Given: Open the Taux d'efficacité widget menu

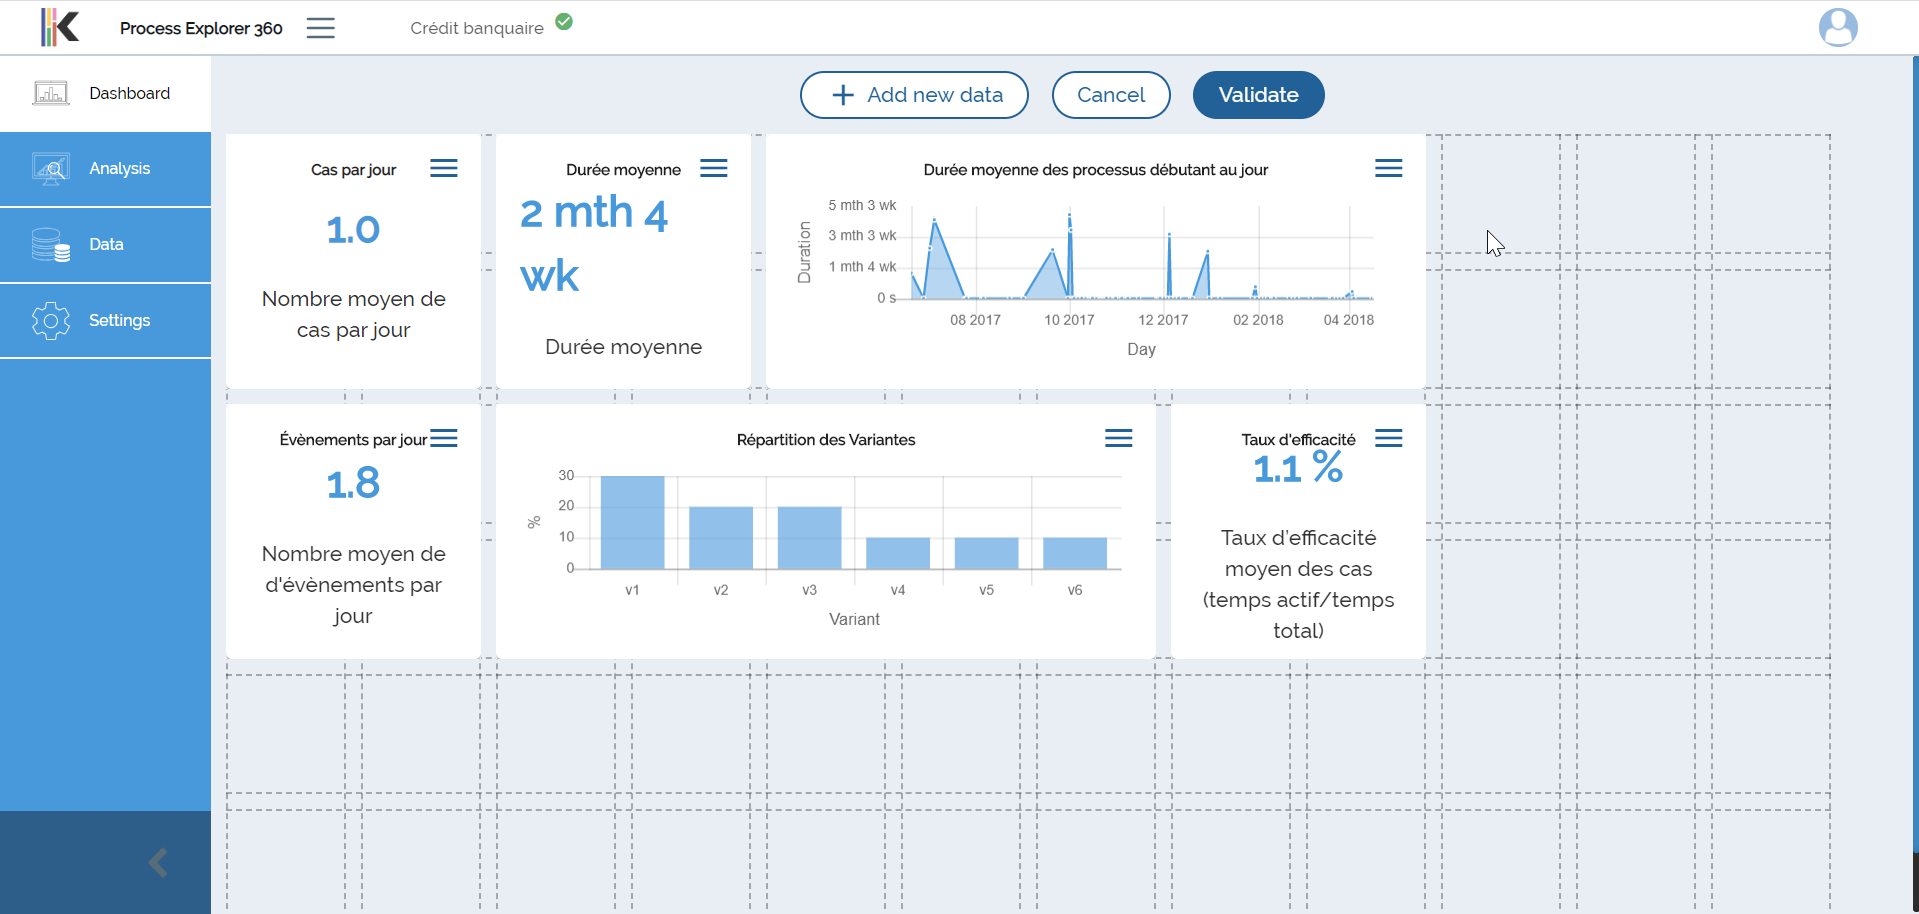Looking at the screenshot, I should 1389,438.
